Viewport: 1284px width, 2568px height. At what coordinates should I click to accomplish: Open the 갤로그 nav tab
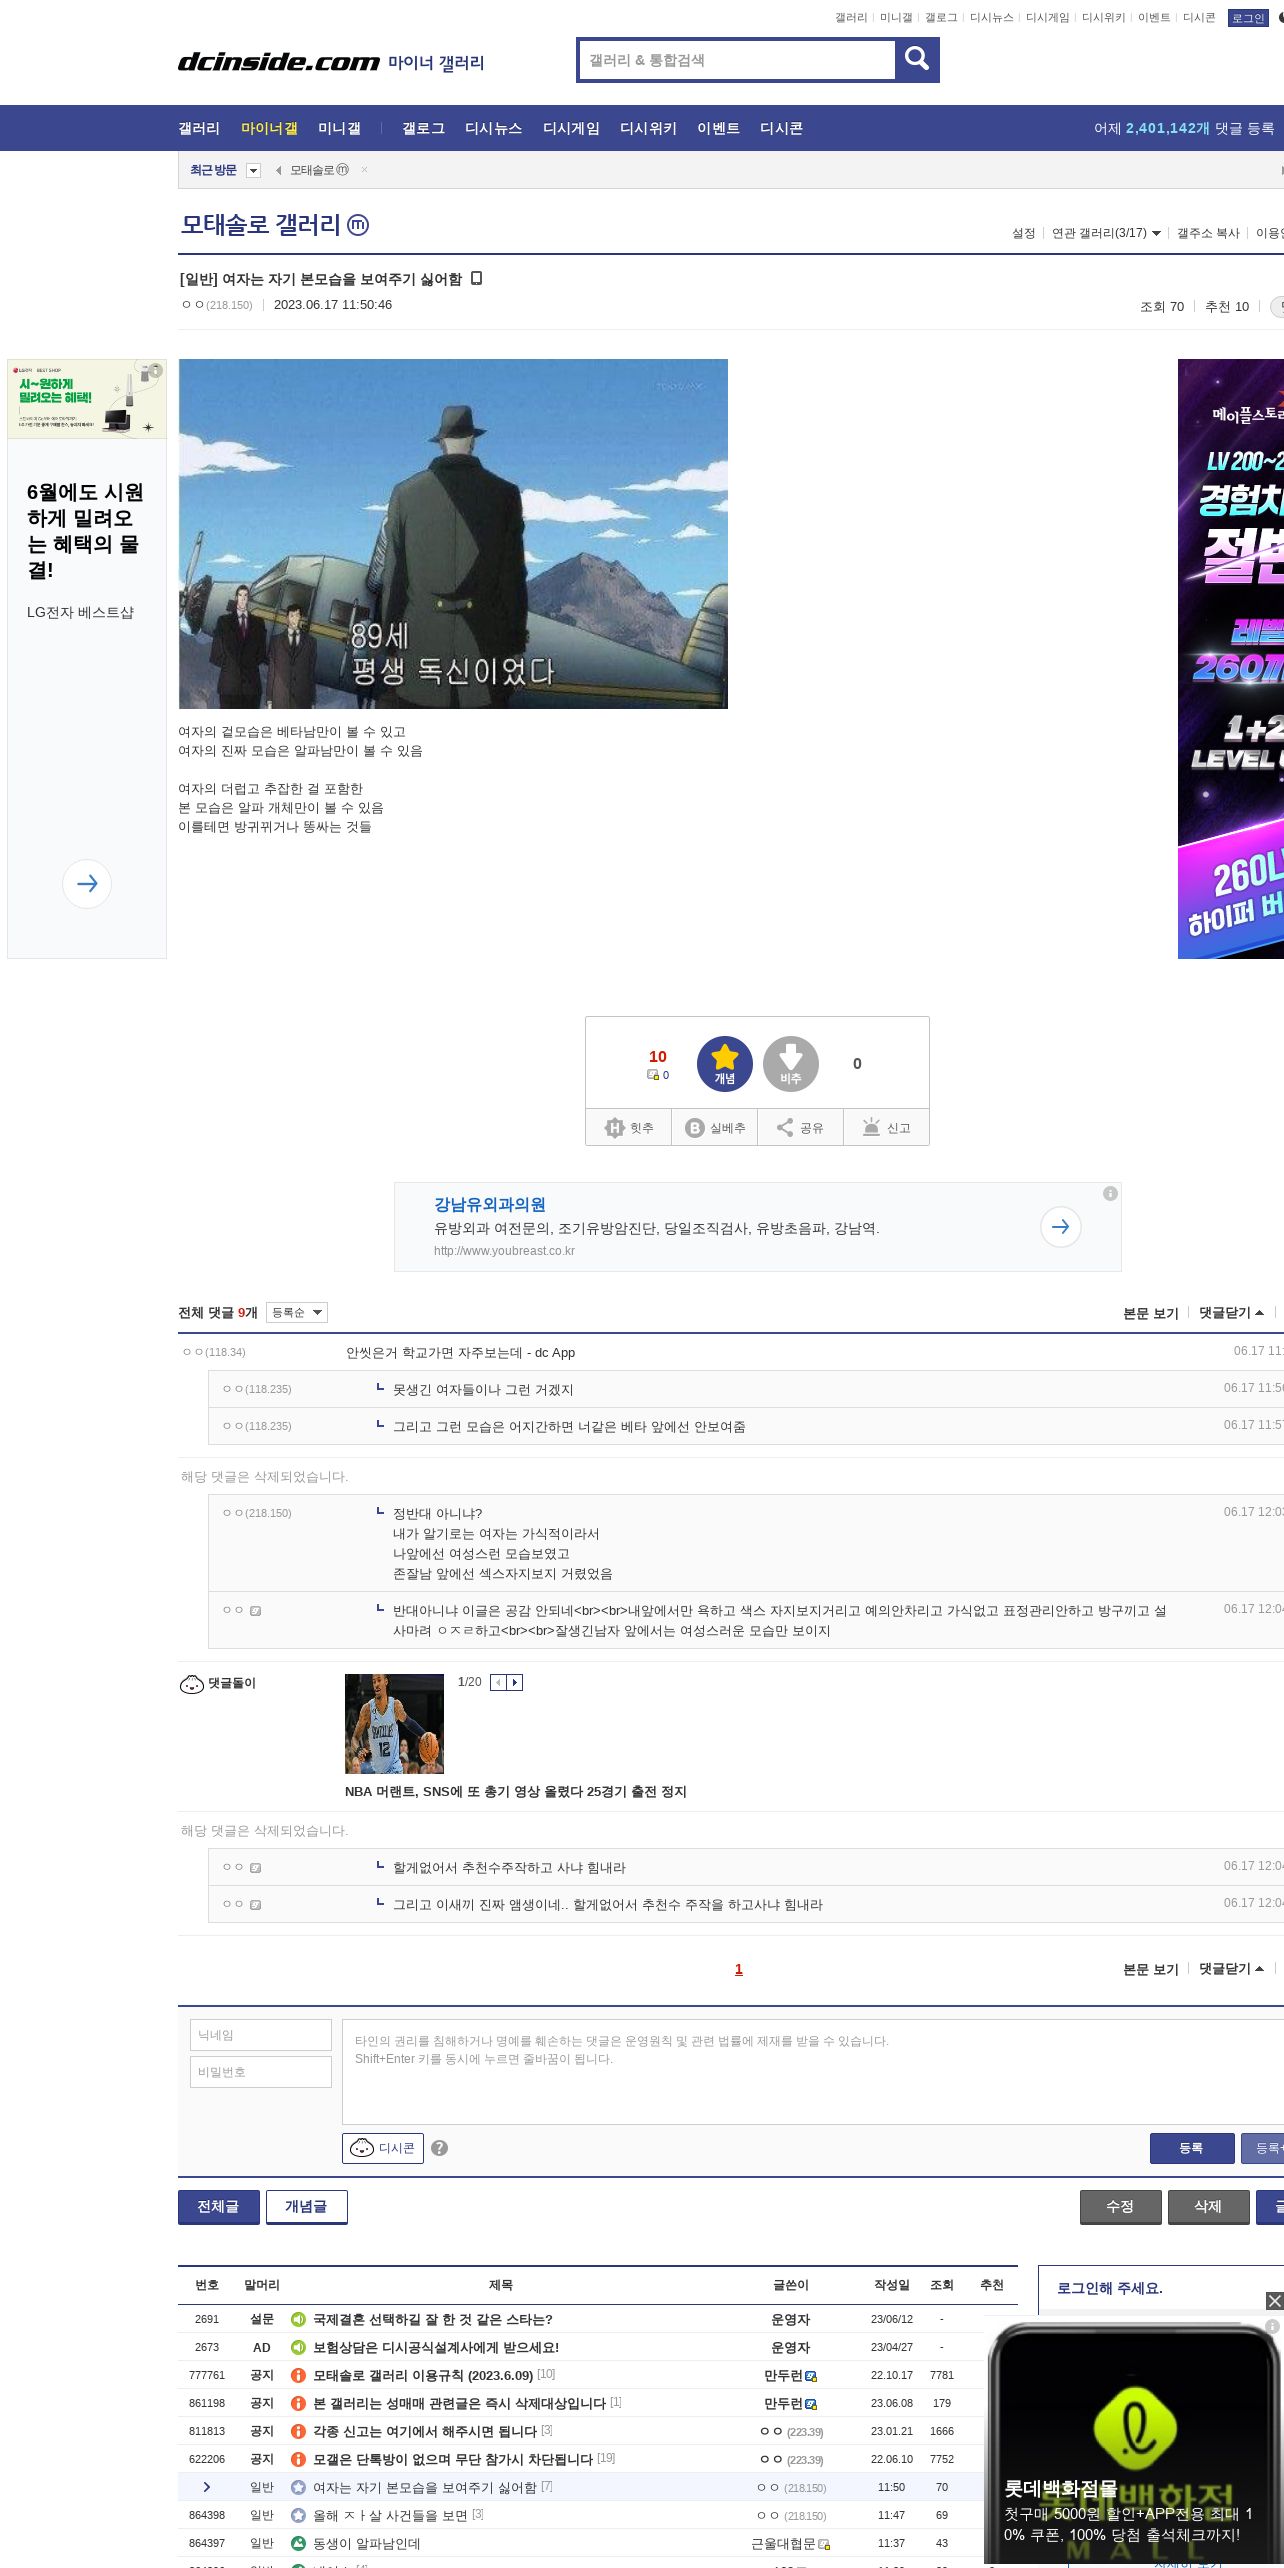coord(423,128)
